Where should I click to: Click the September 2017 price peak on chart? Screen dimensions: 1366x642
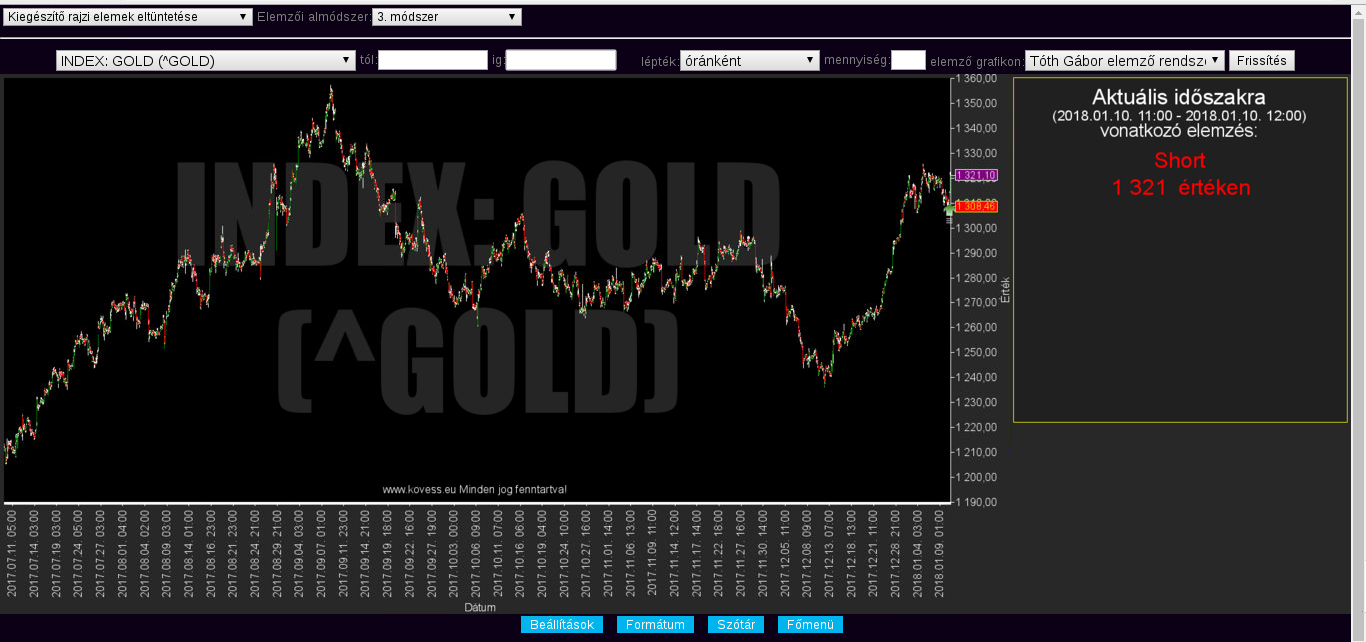coord(331,90)
